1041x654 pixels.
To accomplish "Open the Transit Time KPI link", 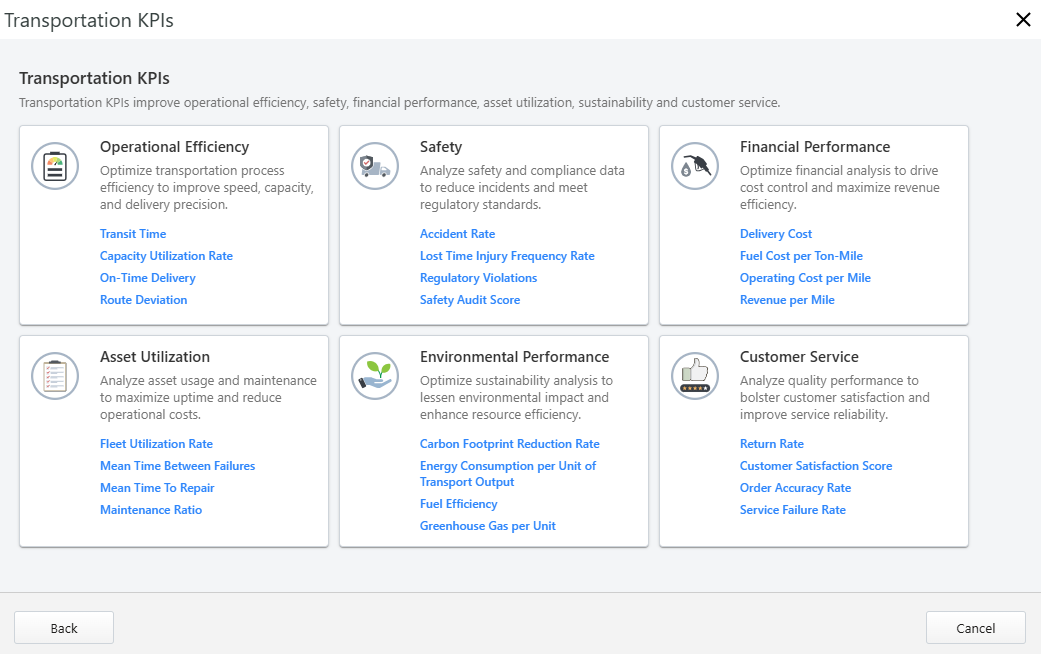I will [133, 234].
